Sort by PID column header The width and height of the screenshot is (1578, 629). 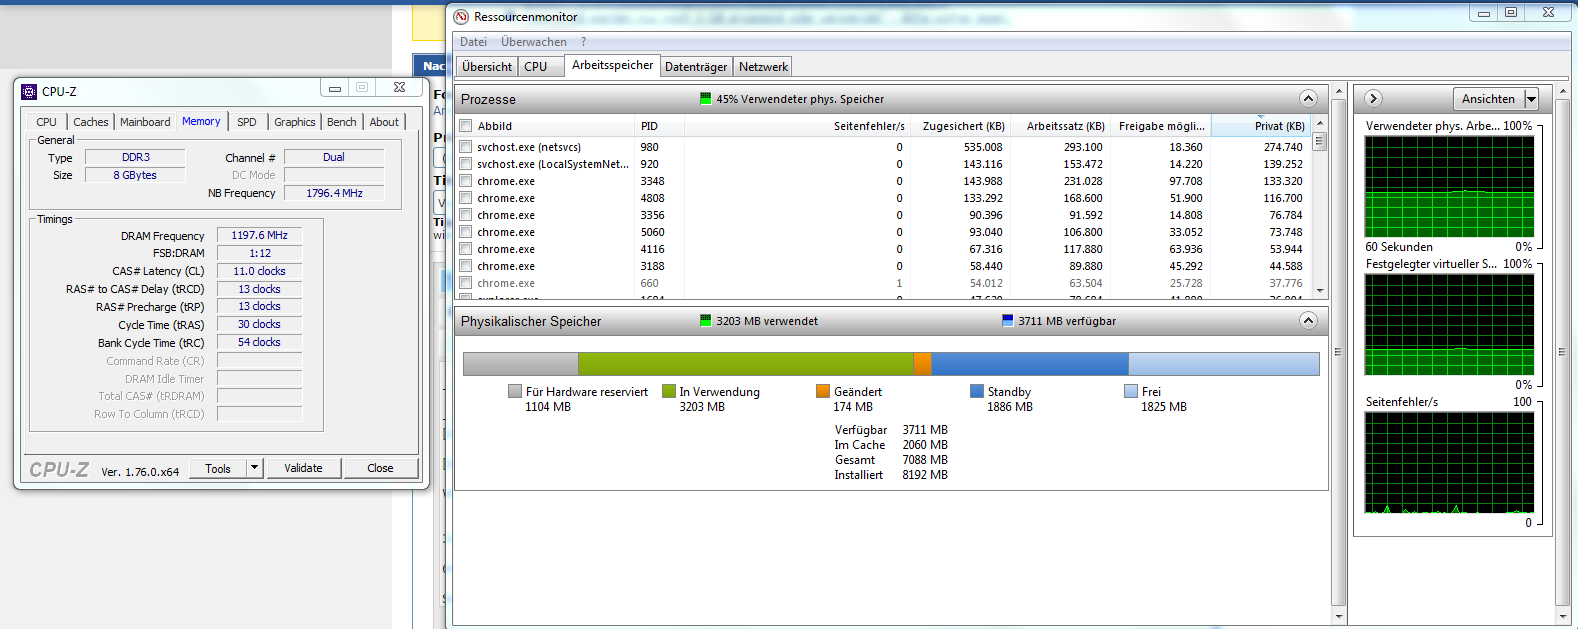[660, 126]
